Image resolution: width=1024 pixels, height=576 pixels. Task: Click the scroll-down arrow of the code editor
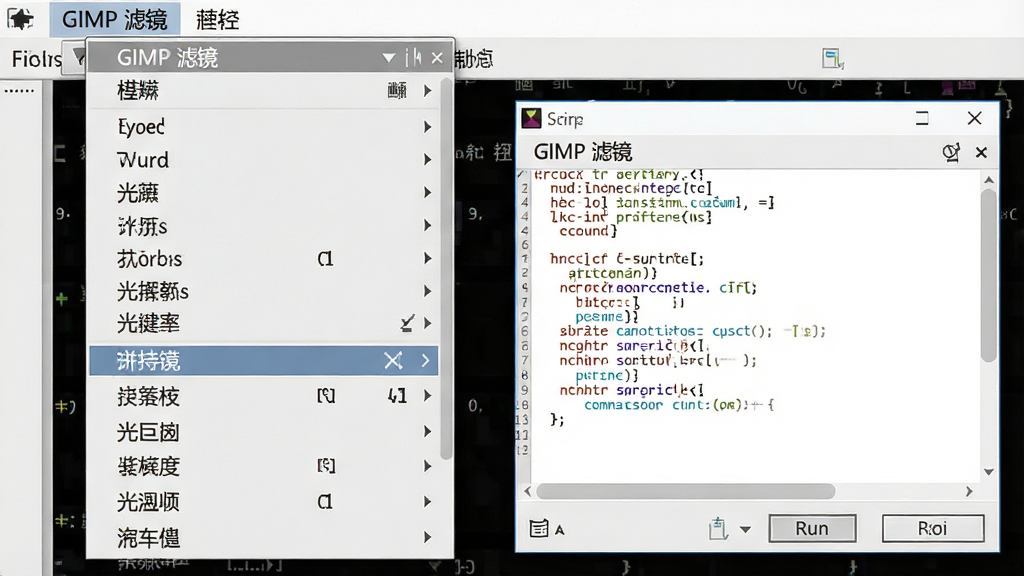tap(989, 472)
